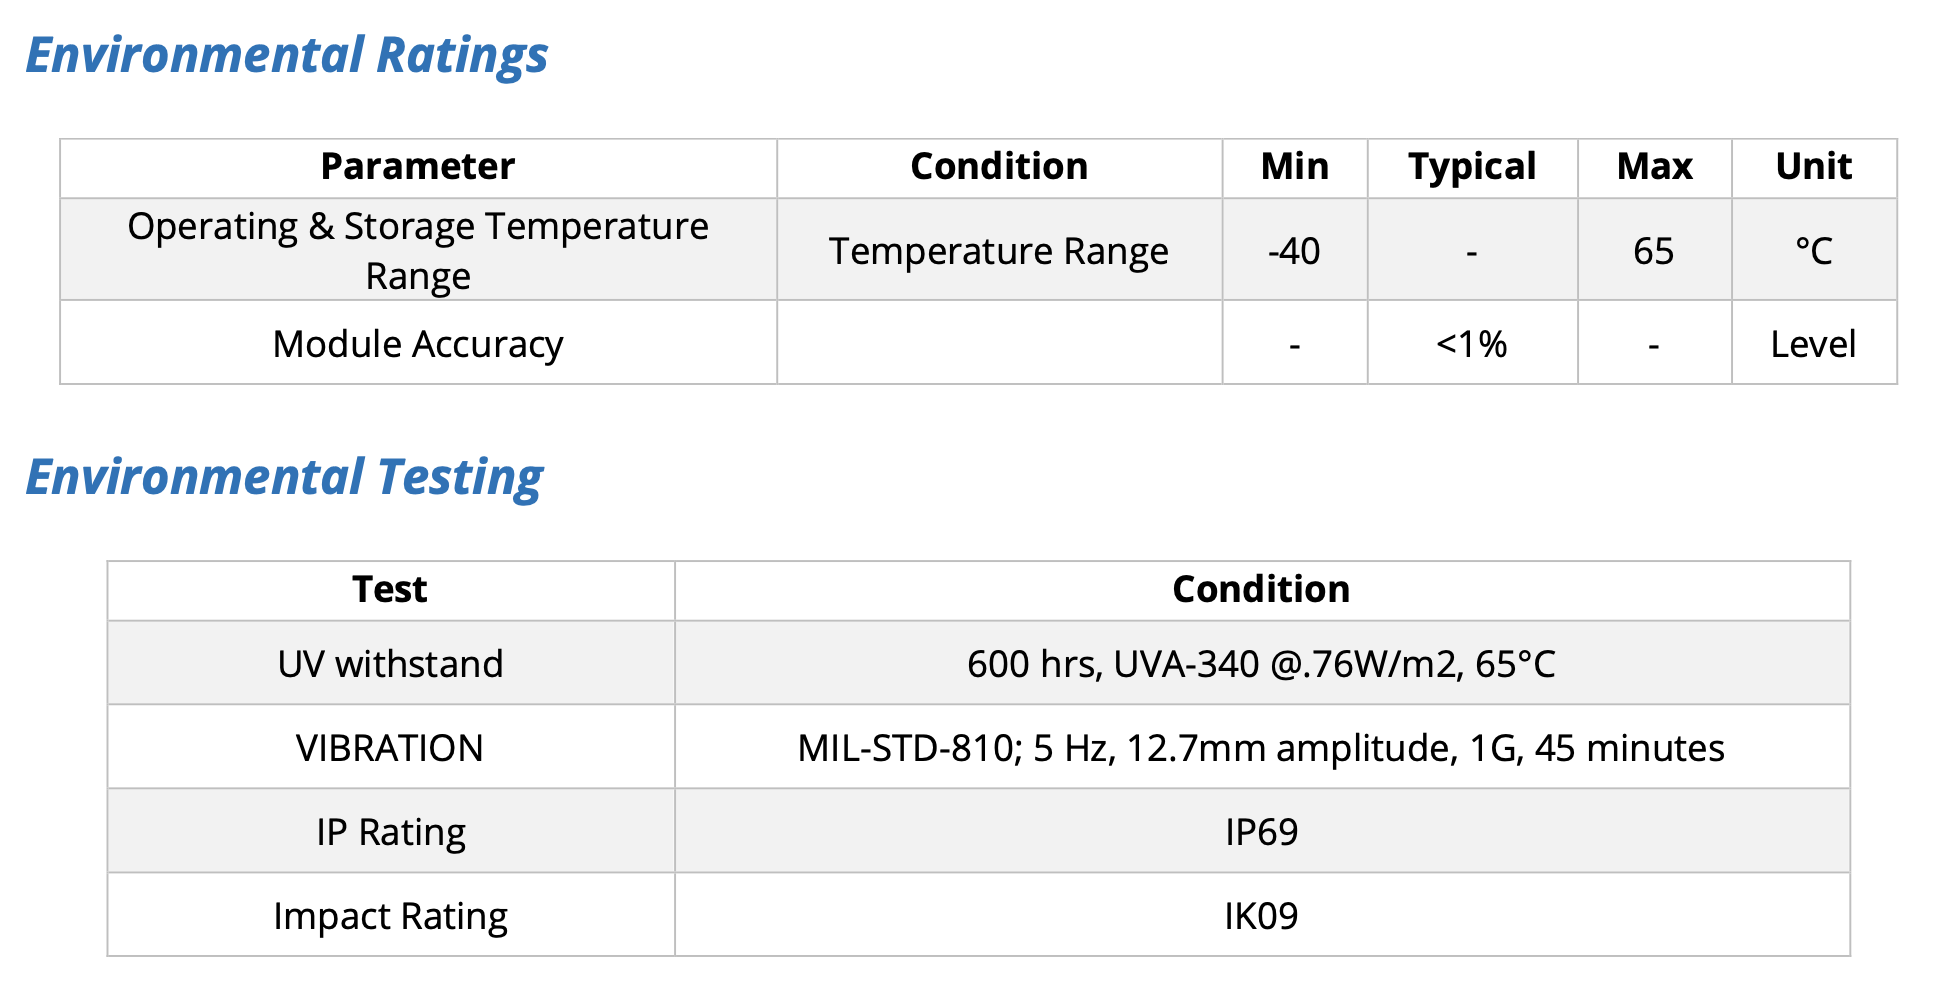Select the UV withstand row label
Image resolution: width=1944 pixels, height=998 pixels.
click(x=390, y=664)
